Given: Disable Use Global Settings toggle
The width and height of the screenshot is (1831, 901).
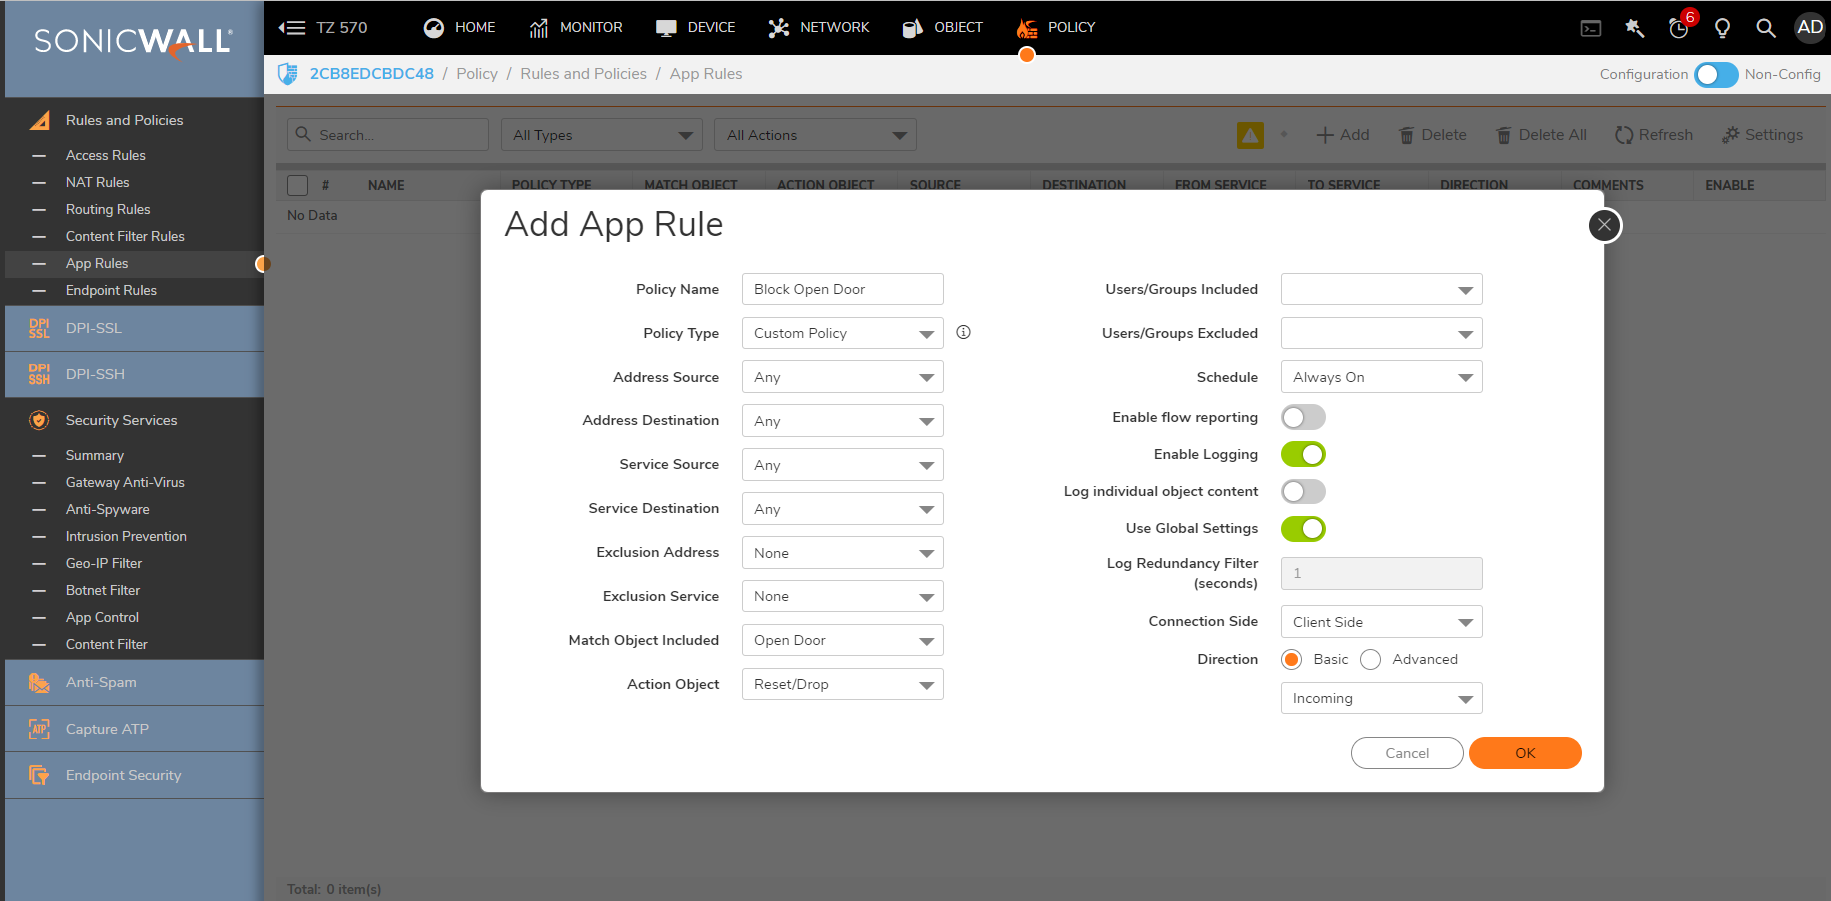Looking at the screenshot, I should [x=1303, y=528].
